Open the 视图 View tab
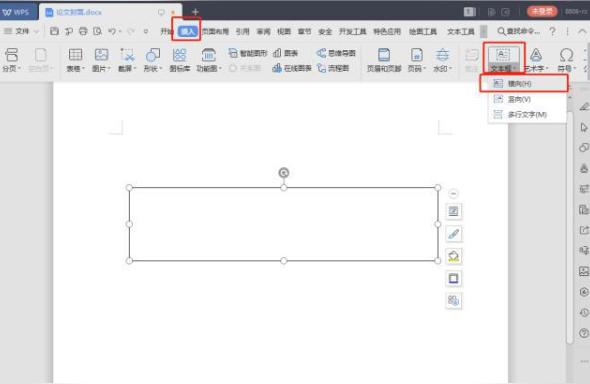Viewport: 590px width, 384px height. (x=284, y=31)
